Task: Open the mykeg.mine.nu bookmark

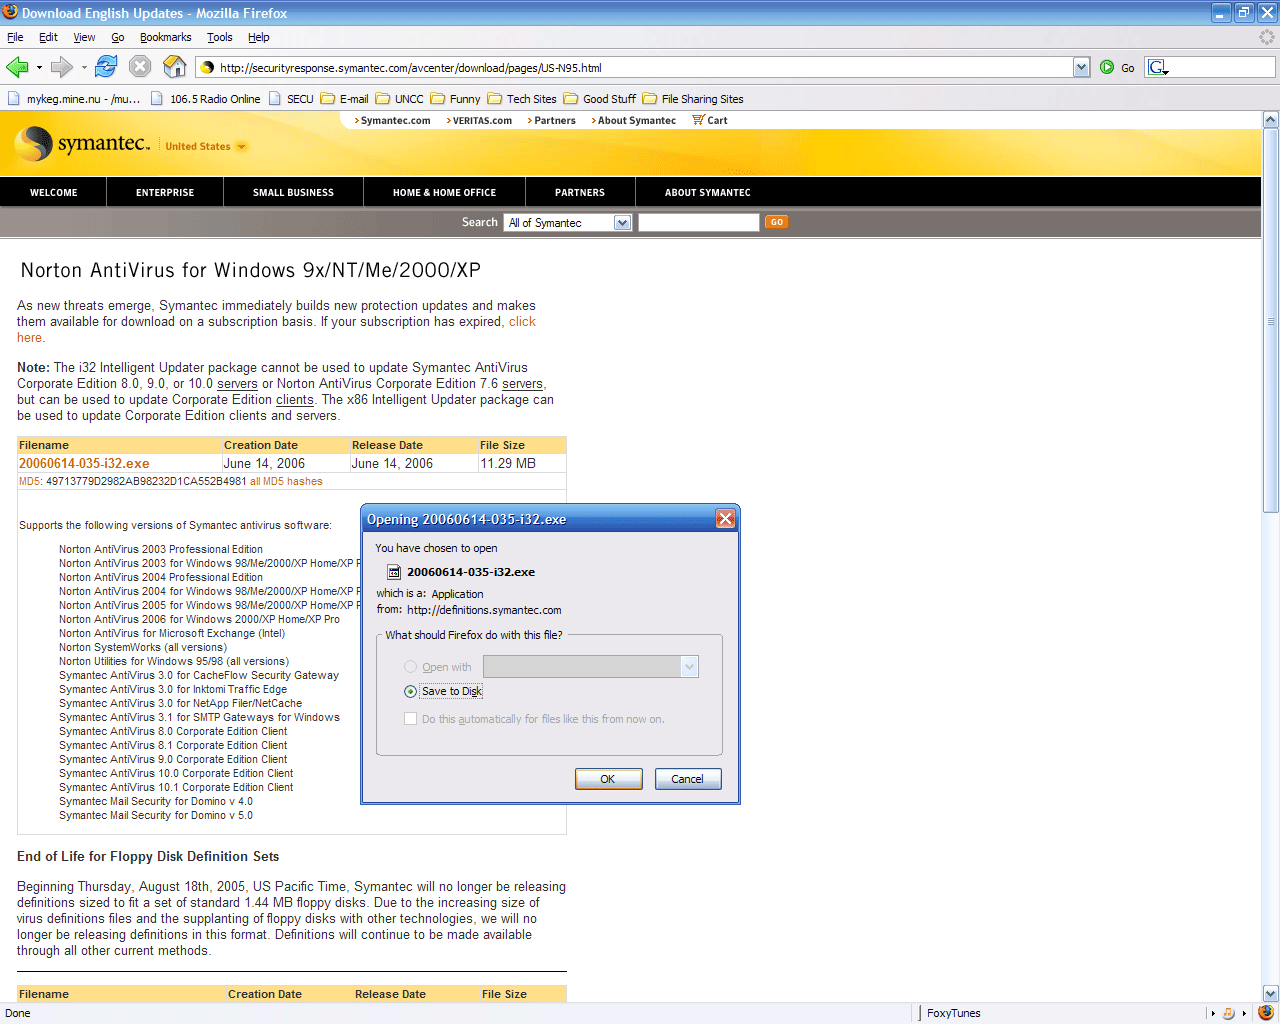Action: 74,99
